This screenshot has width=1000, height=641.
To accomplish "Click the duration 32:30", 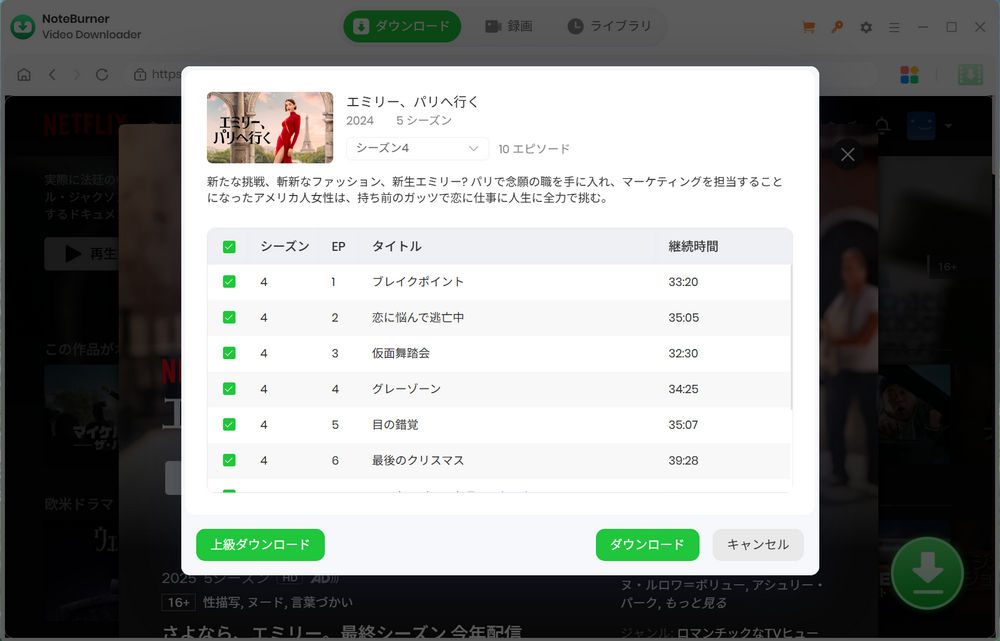I will [683, 353].
